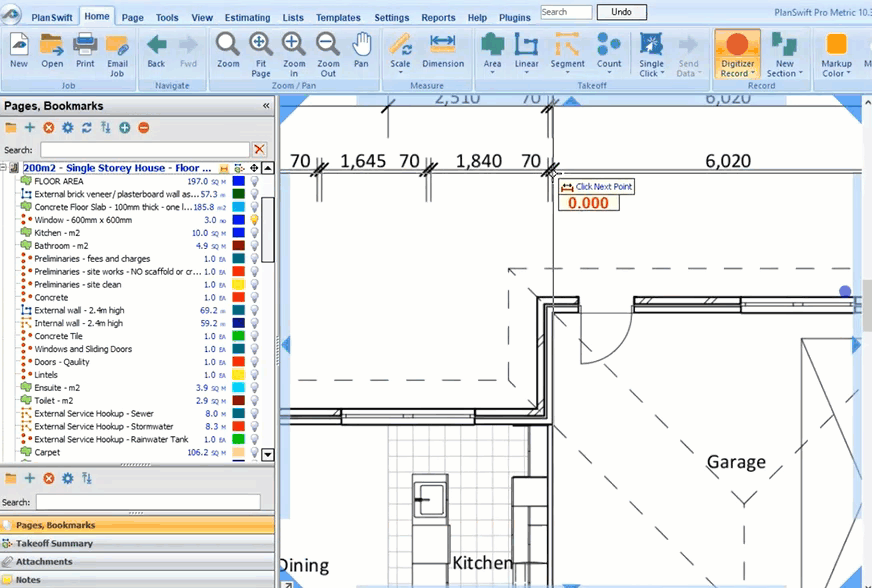This screenshot has height=588, width=872.
Task: Open the Linear tool dropdown arrow
Action: point(526,72)
